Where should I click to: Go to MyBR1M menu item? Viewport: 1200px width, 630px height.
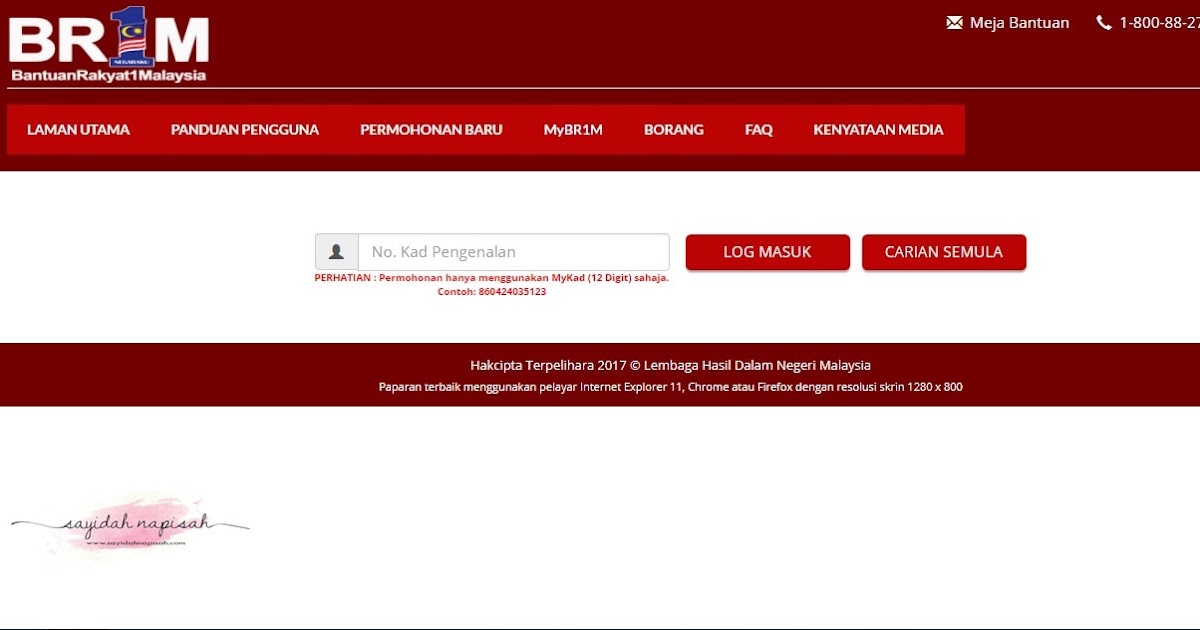pos(573,130)
